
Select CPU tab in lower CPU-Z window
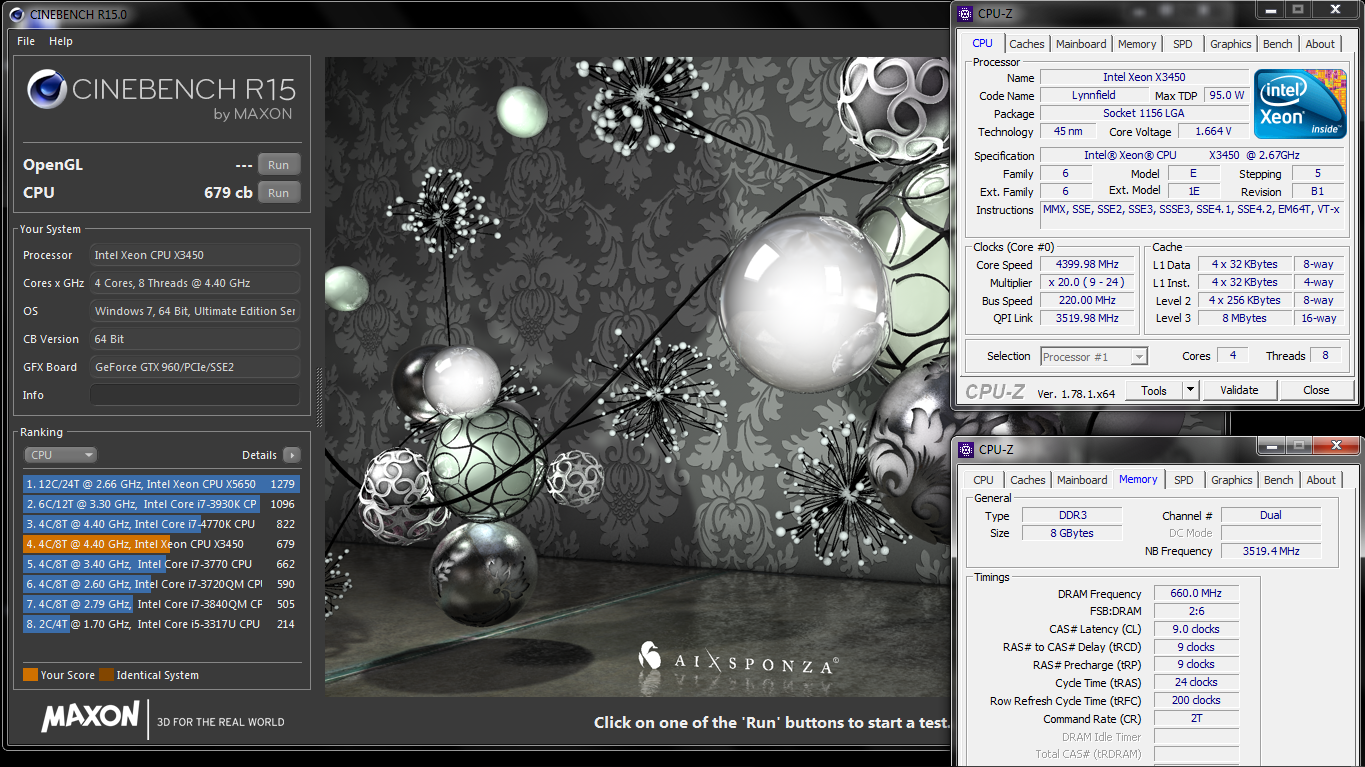click(984, 480)
